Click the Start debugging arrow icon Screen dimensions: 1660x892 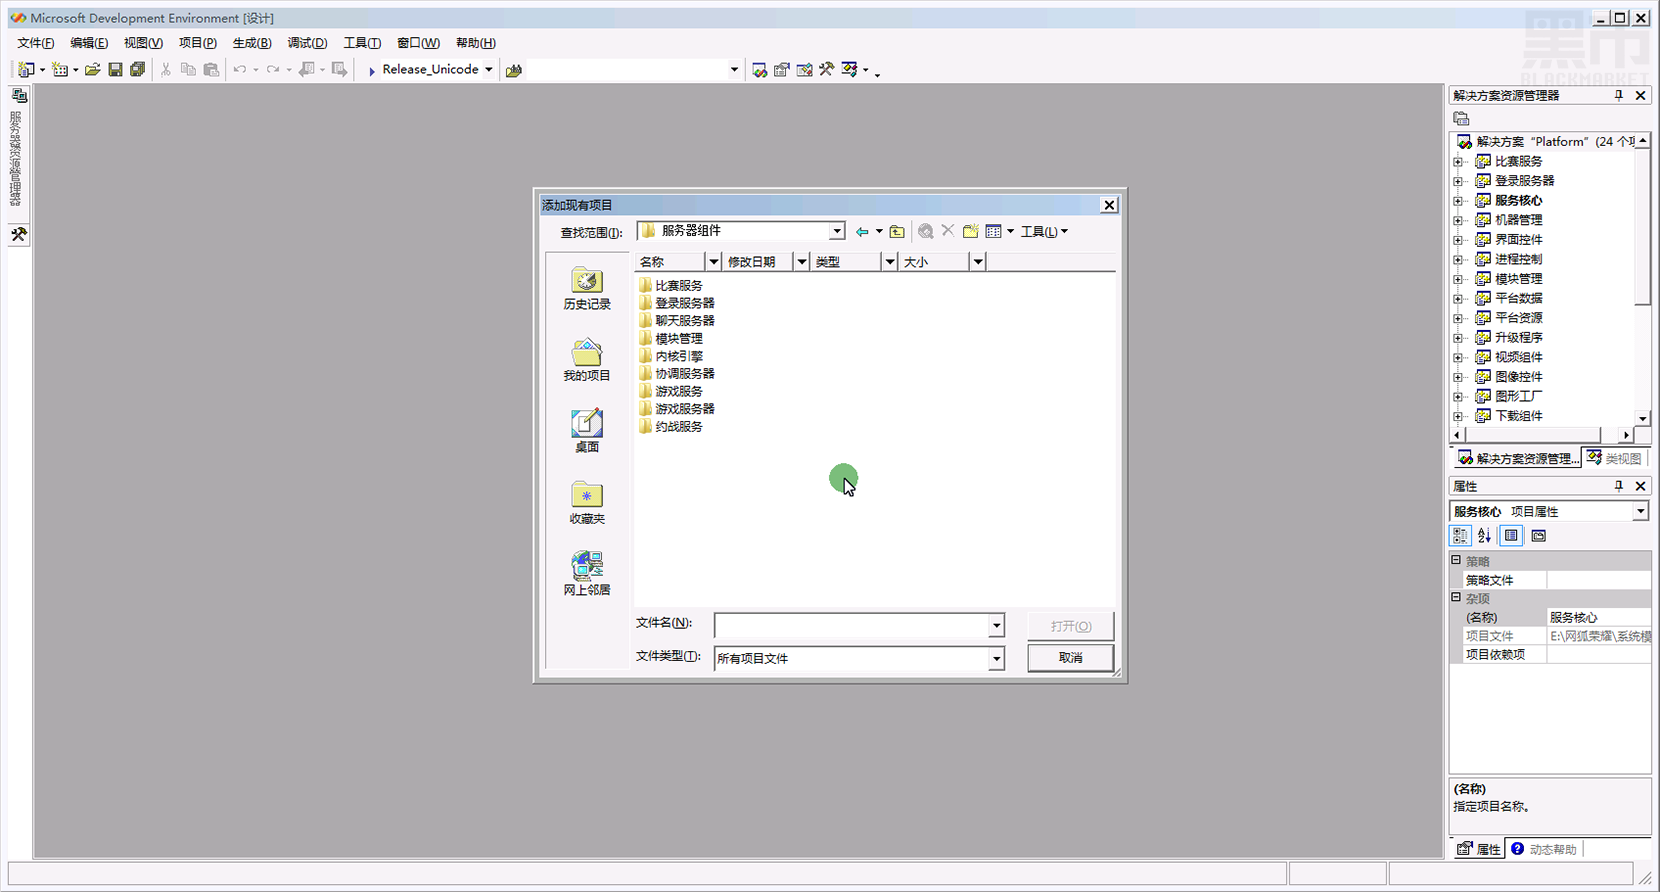tap(371, 70)
